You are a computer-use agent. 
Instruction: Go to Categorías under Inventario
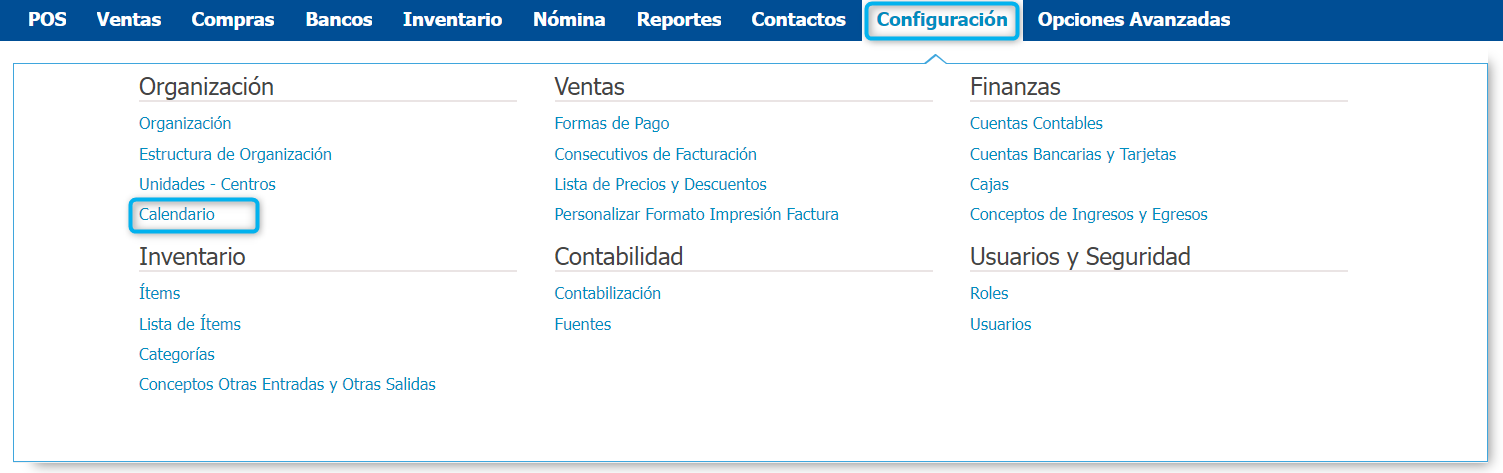tap(177, 354)
